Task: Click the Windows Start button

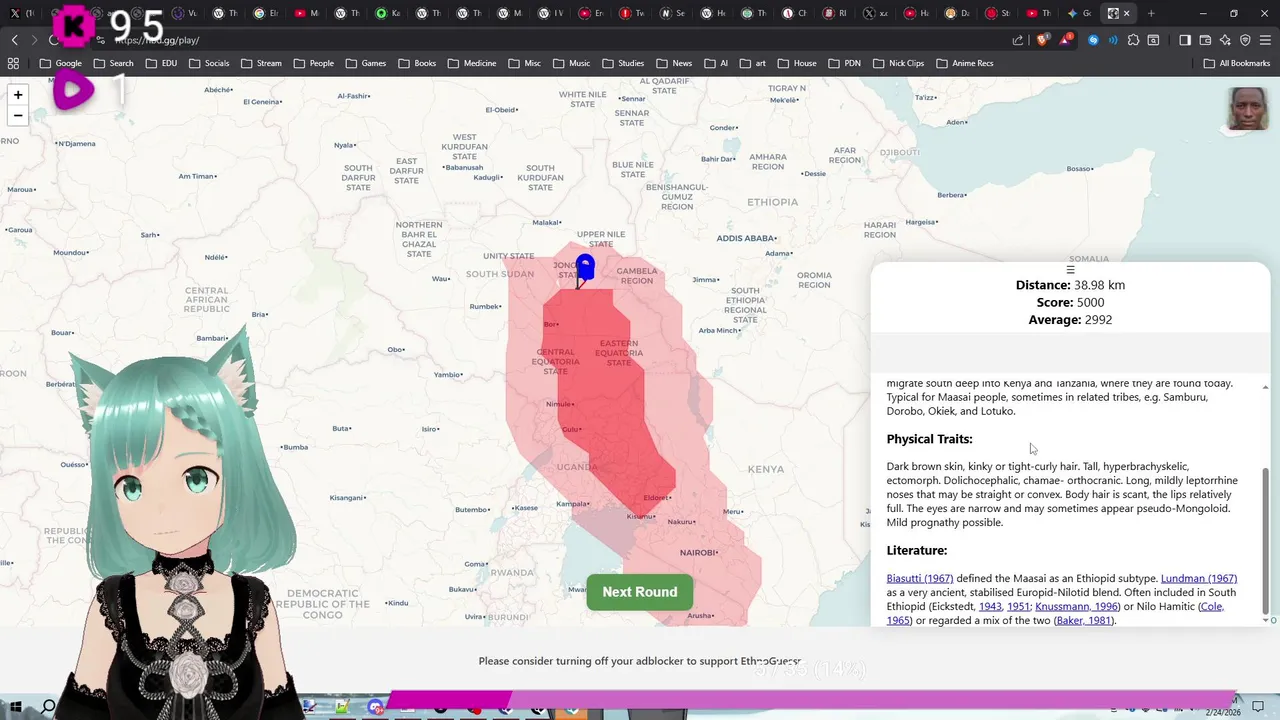Action: (15, 707)
